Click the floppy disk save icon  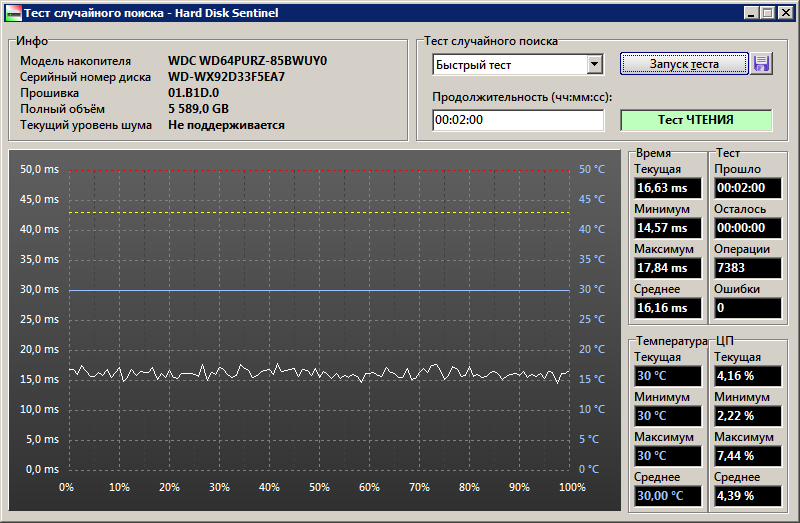(x=761, y=64)
